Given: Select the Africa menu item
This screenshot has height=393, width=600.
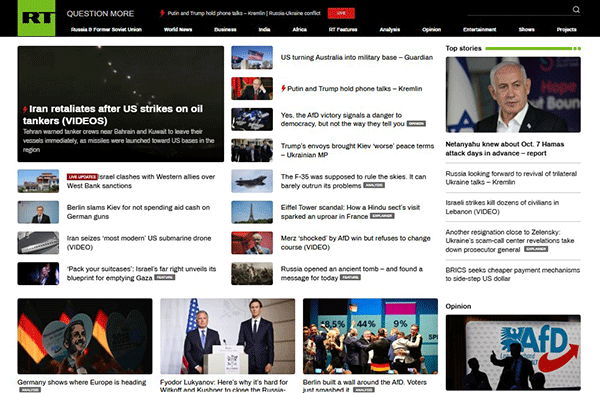Looking at the screenshot, I should tap(300, 29).
